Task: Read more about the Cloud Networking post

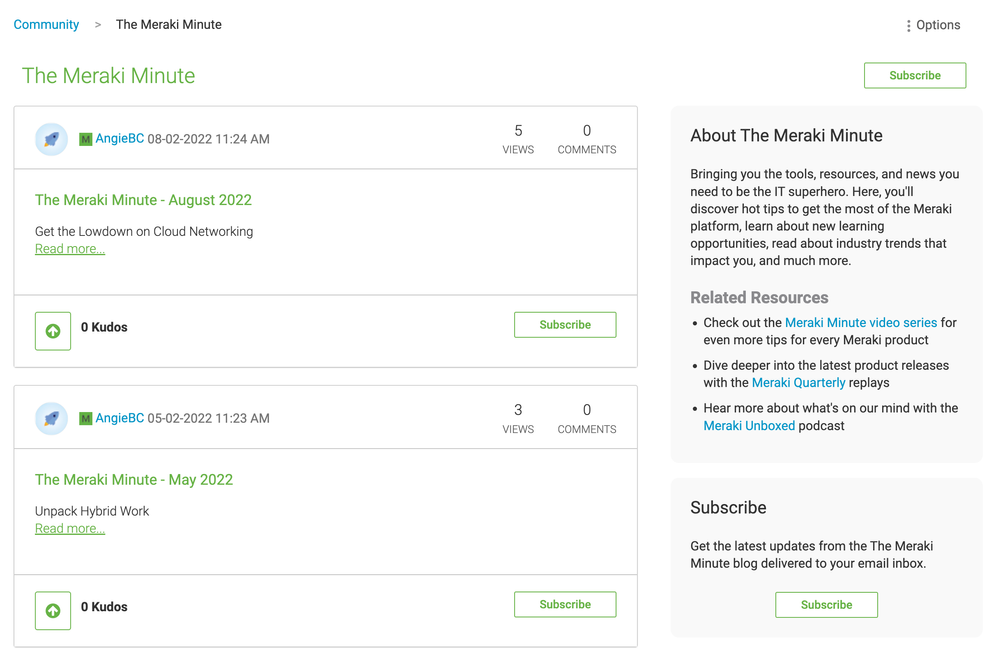Action: point(70,249)
